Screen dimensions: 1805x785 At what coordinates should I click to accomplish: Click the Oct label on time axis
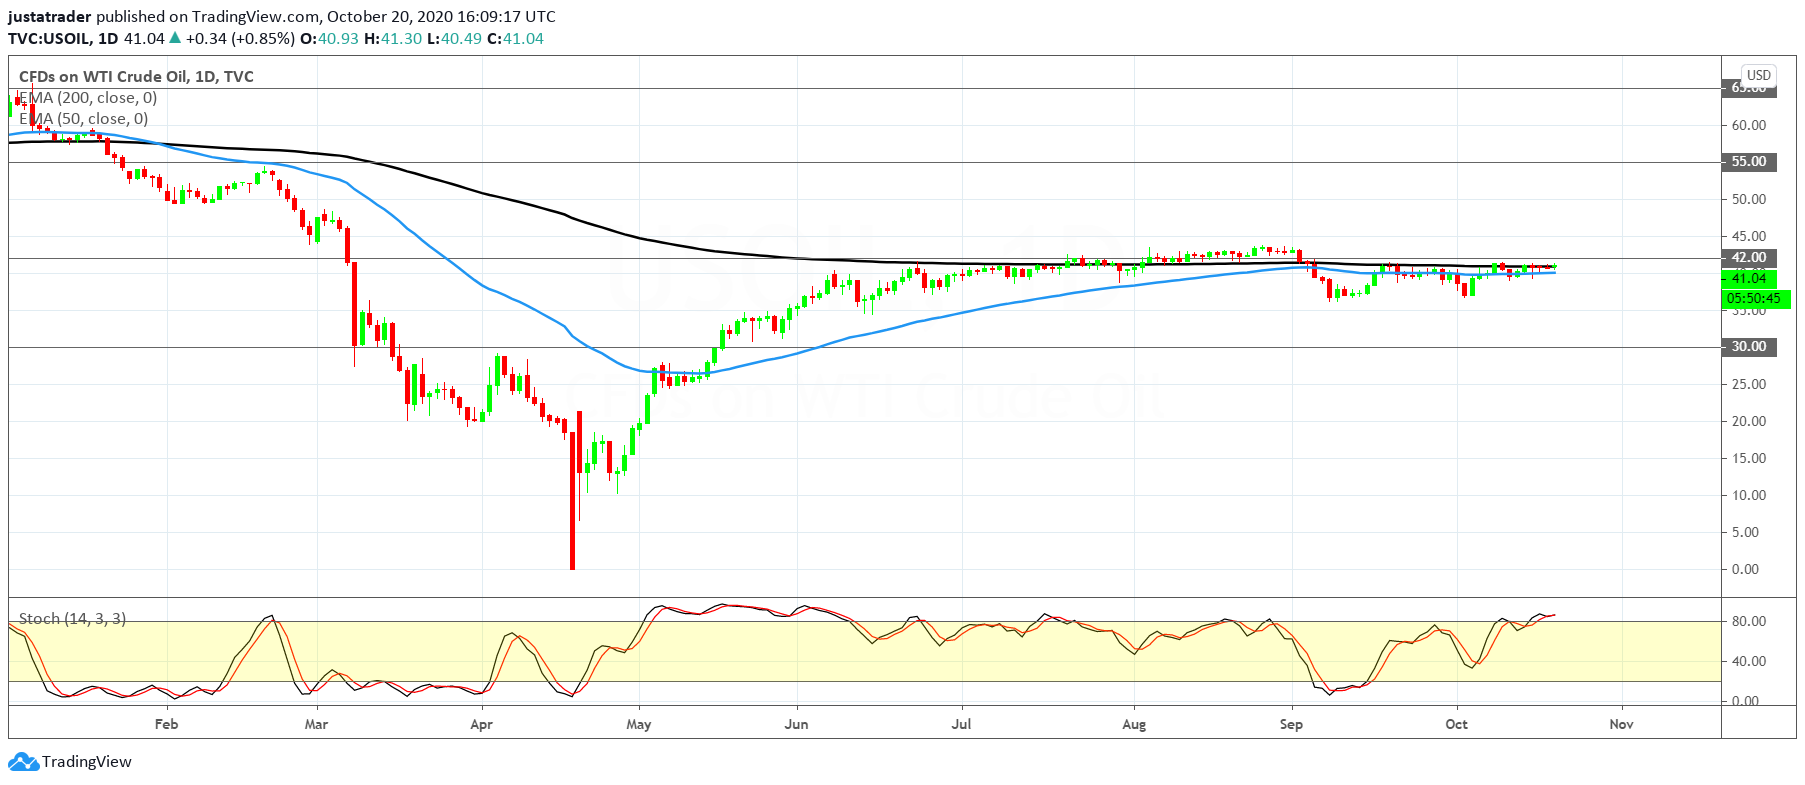tap(1456, 724)
